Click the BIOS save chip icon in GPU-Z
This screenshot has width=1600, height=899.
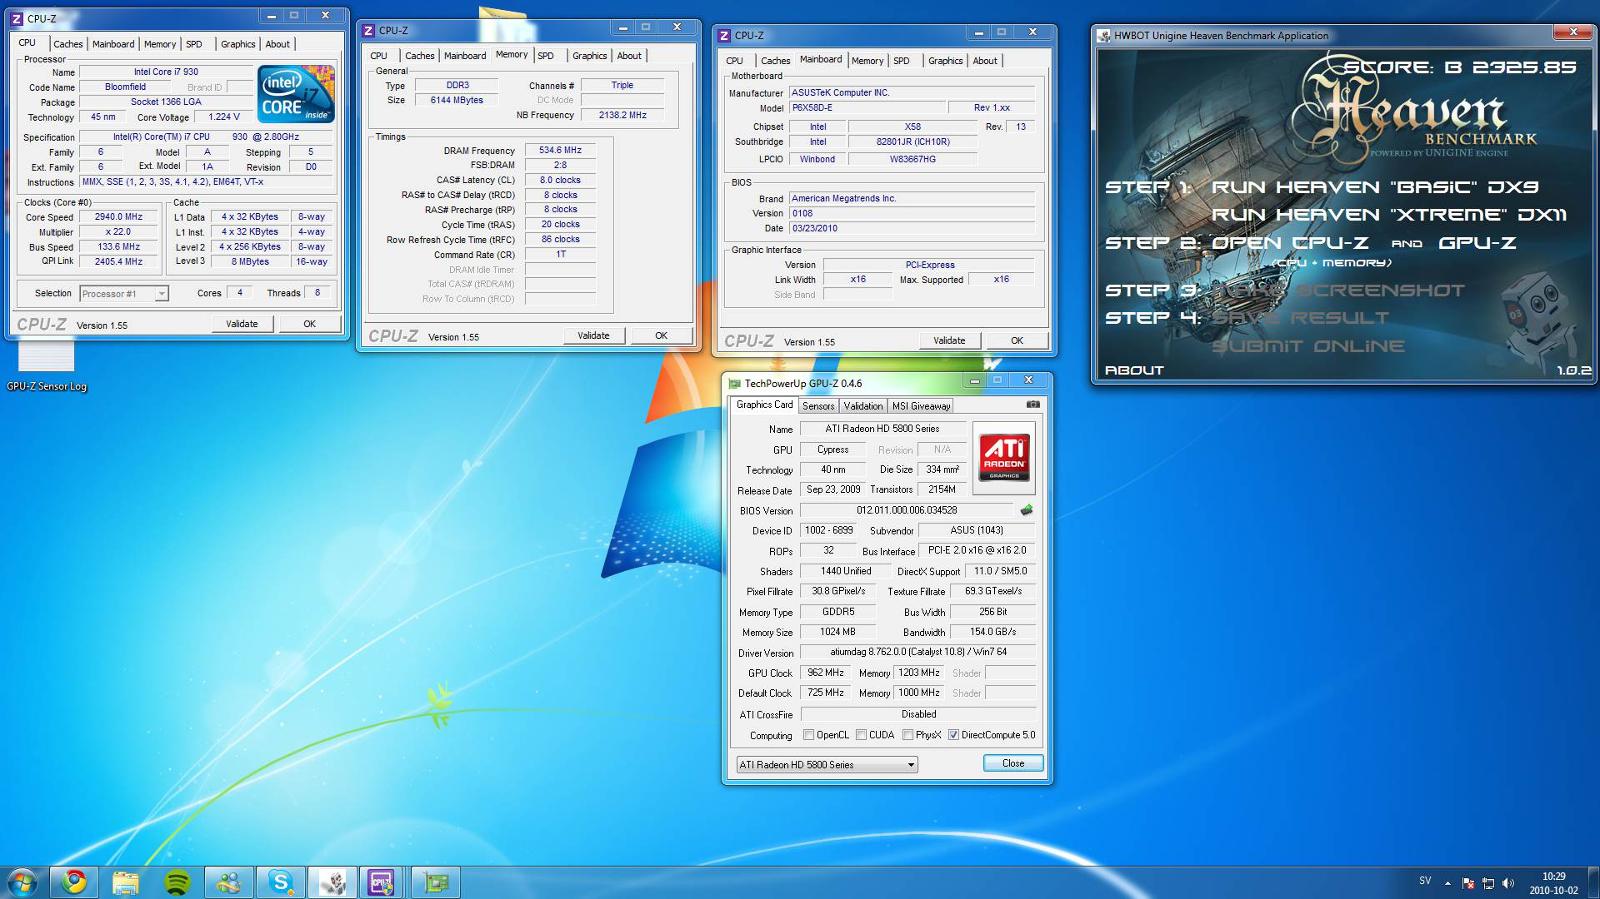coord(1026,510)
